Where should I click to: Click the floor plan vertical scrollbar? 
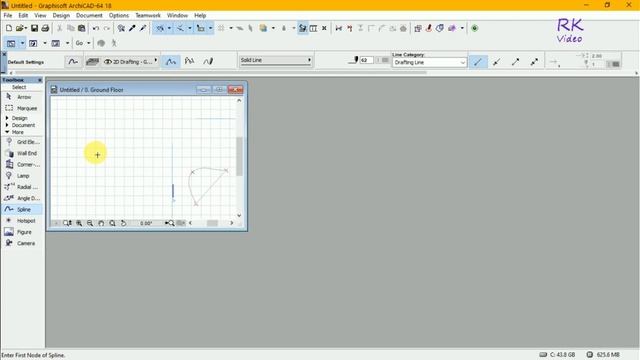click(x=239, y=157)
